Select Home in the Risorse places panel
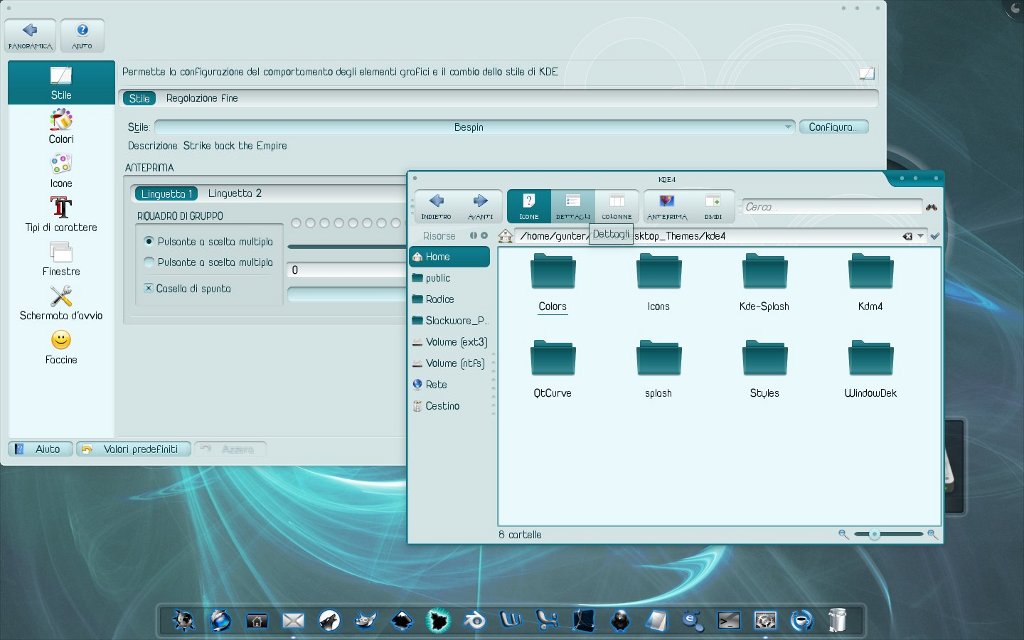 pos(449,257)
